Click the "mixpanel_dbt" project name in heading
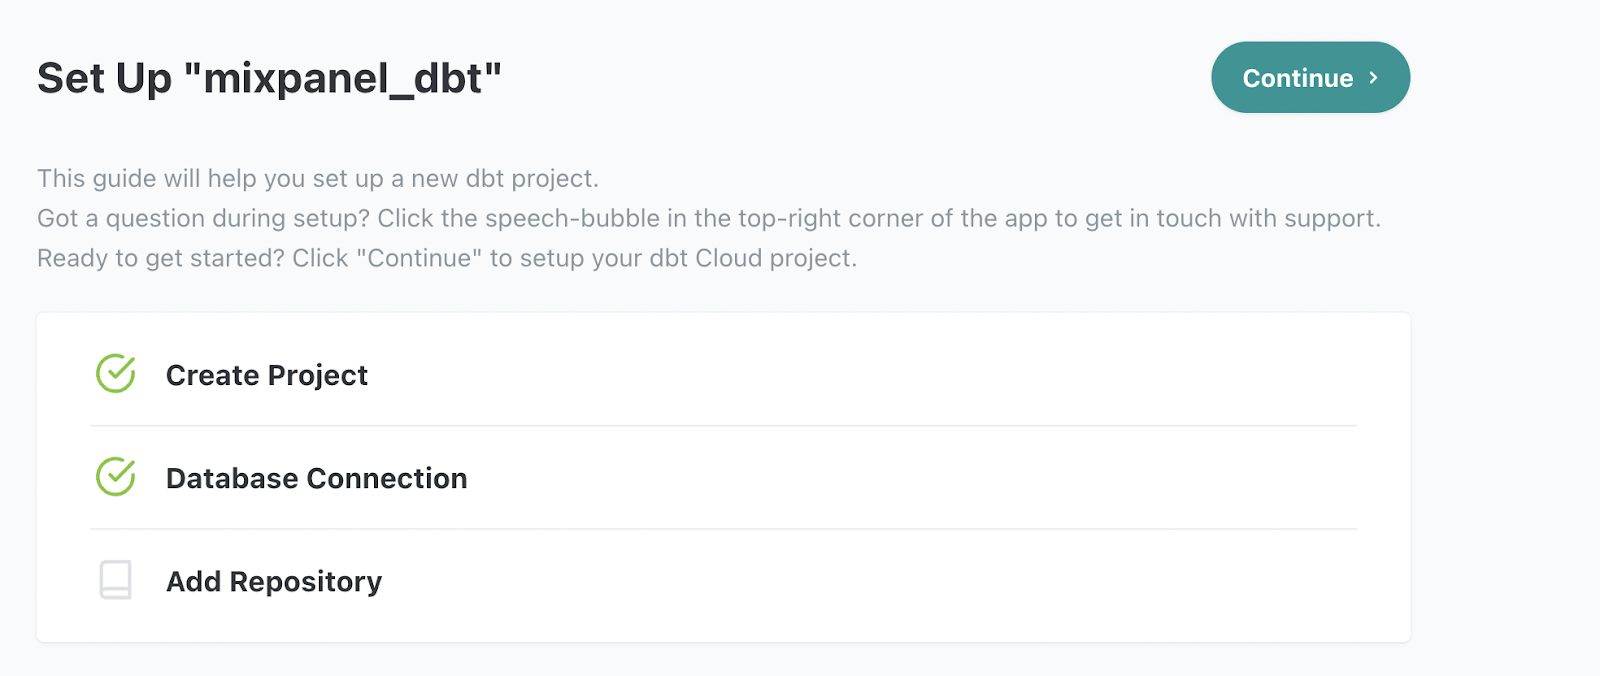The image size is (1600, 676). [x=343, y=78]
